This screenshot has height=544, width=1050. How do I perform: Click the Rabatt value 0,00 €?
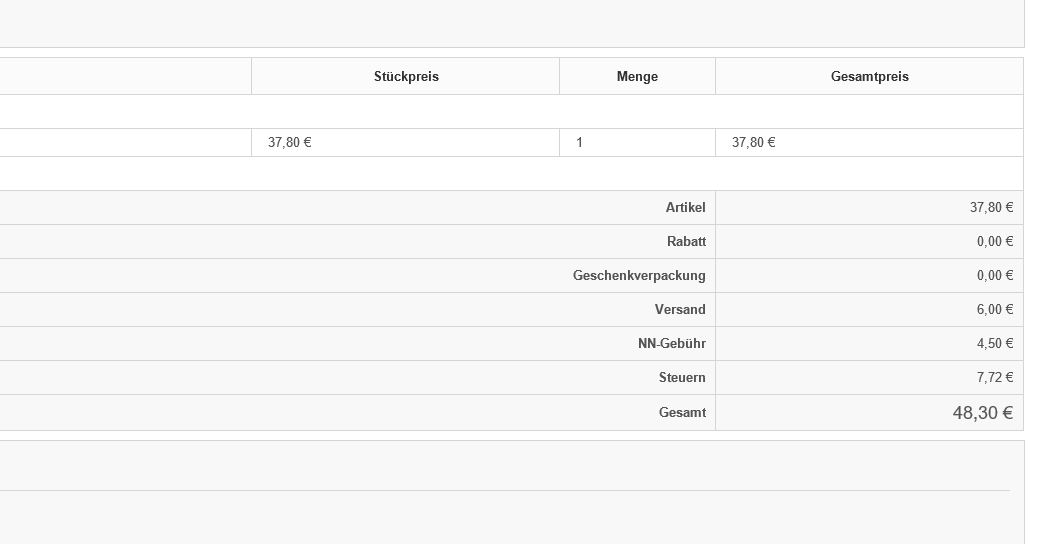(994, 242)
